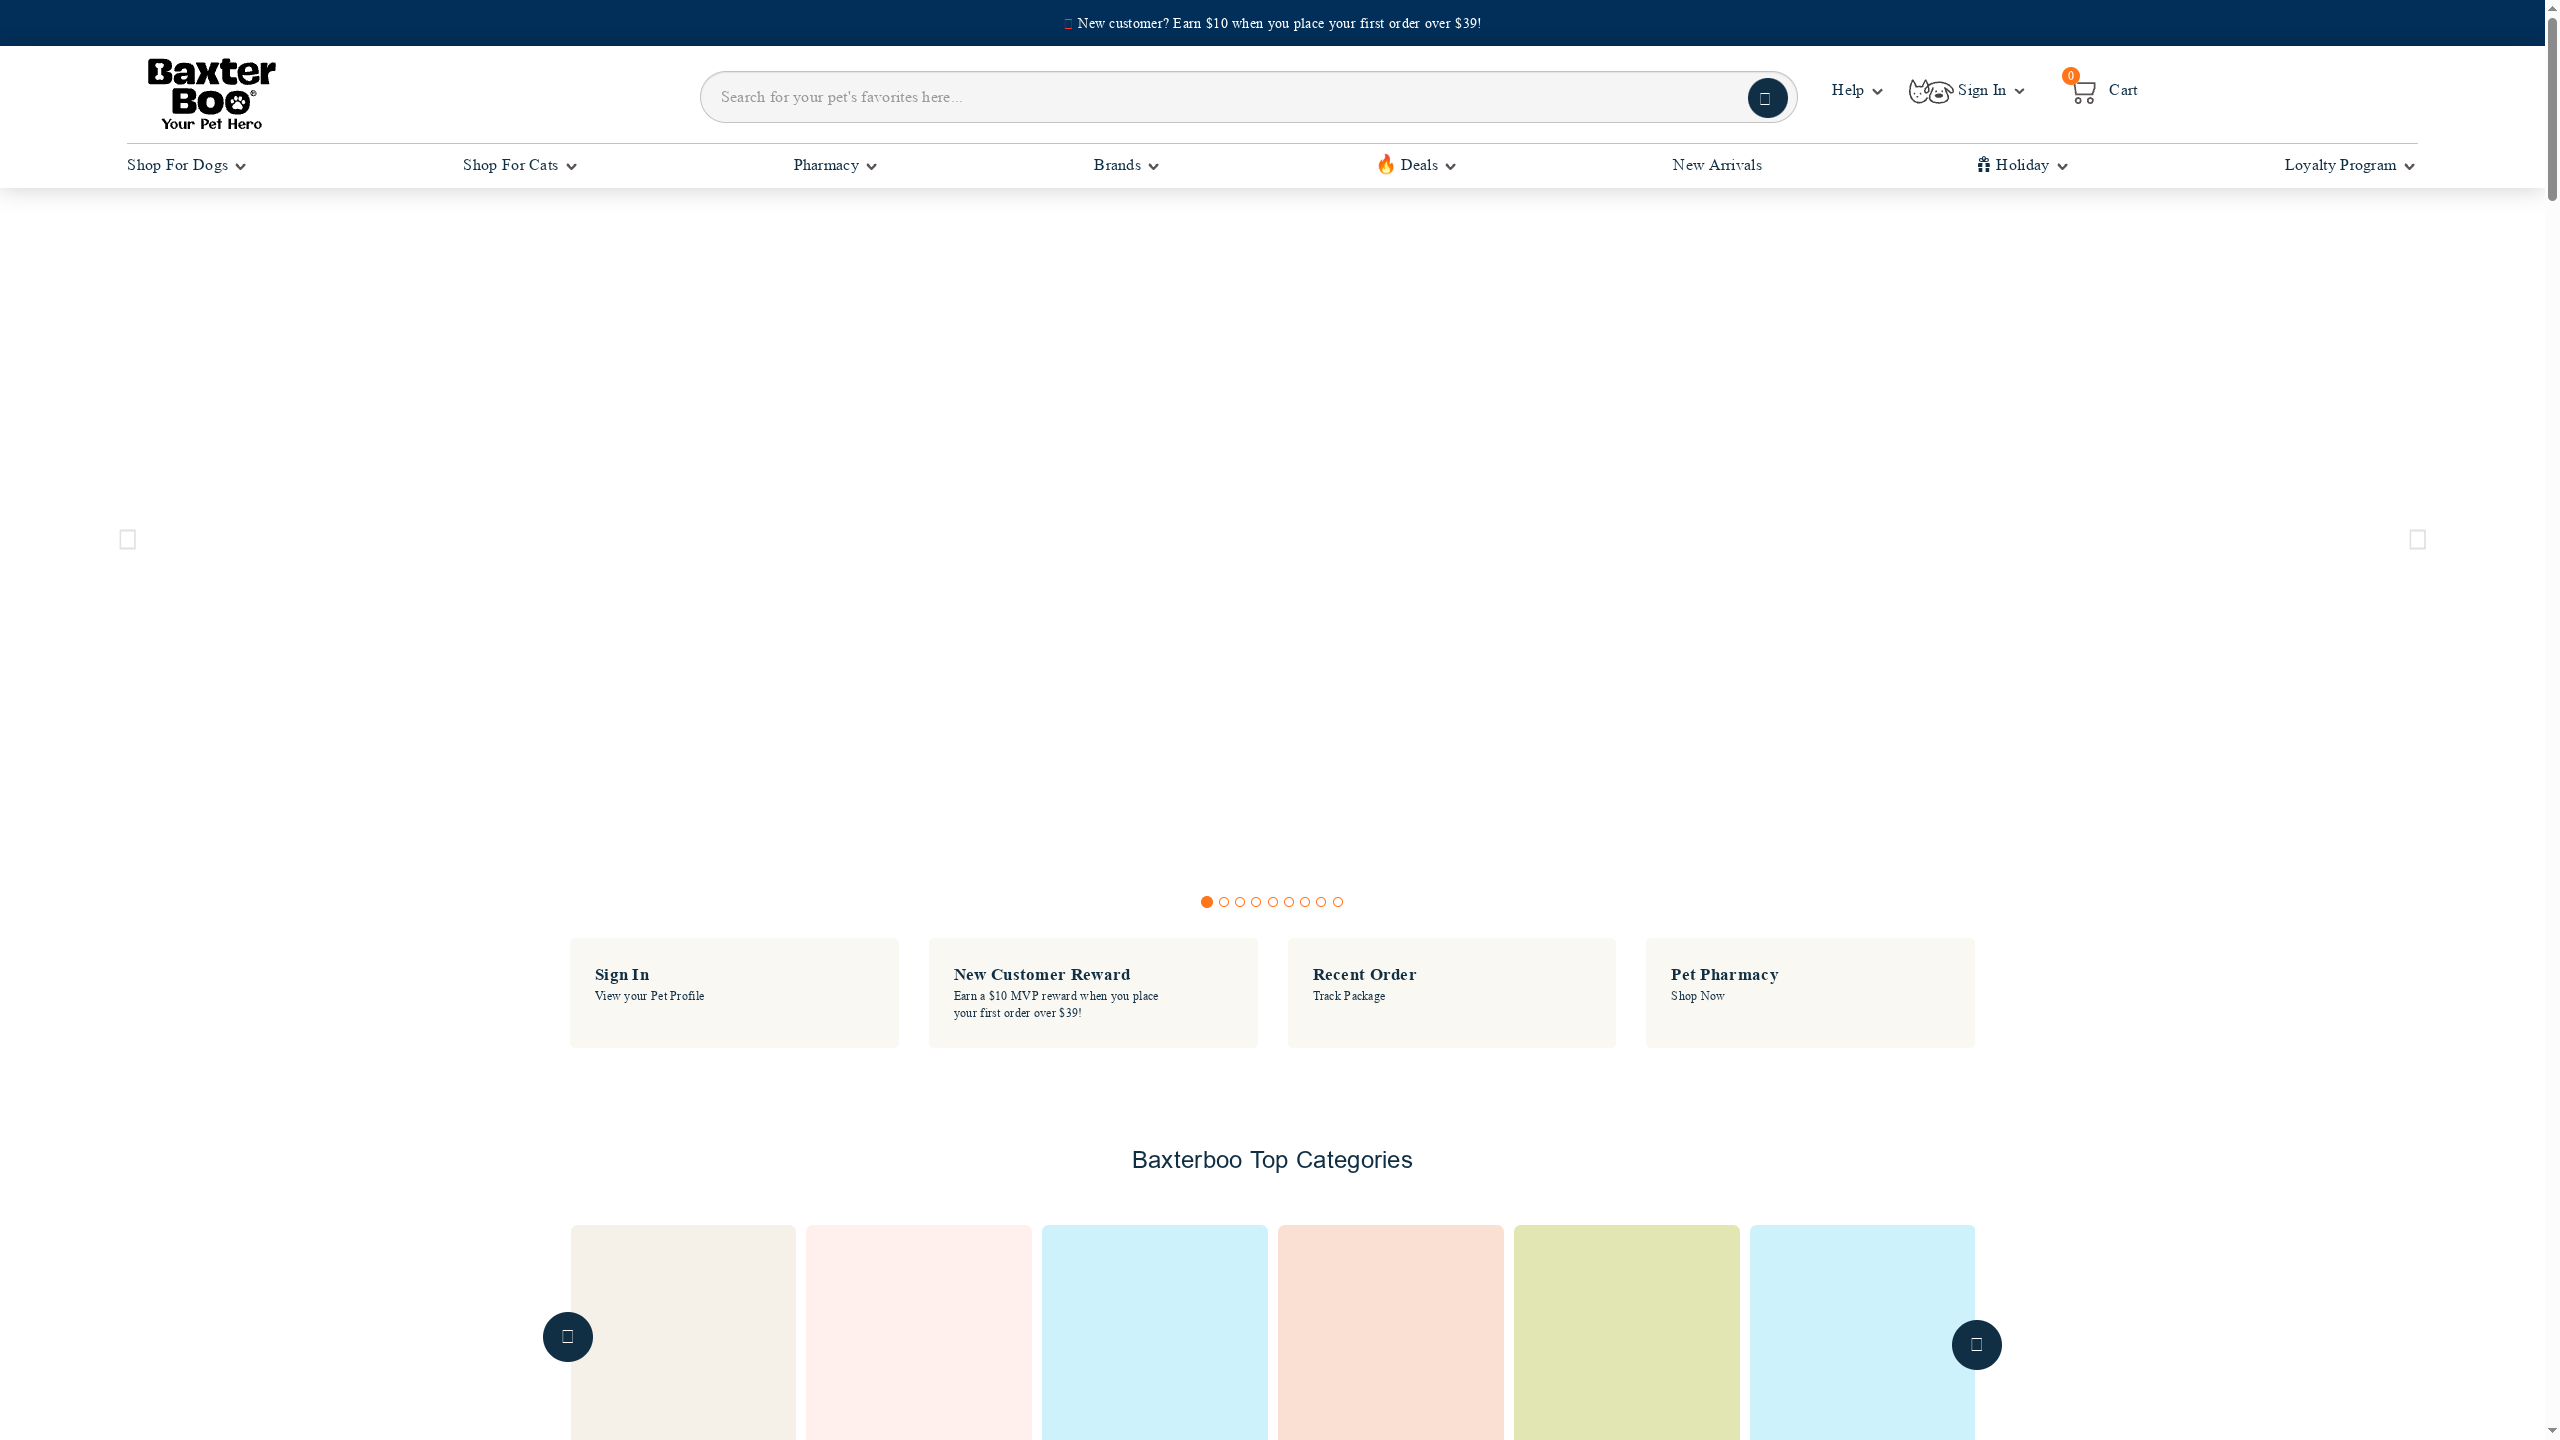Click the fire icon next to Deals
This screenshot has height=1440, width=2560.
pos(1385,164)
